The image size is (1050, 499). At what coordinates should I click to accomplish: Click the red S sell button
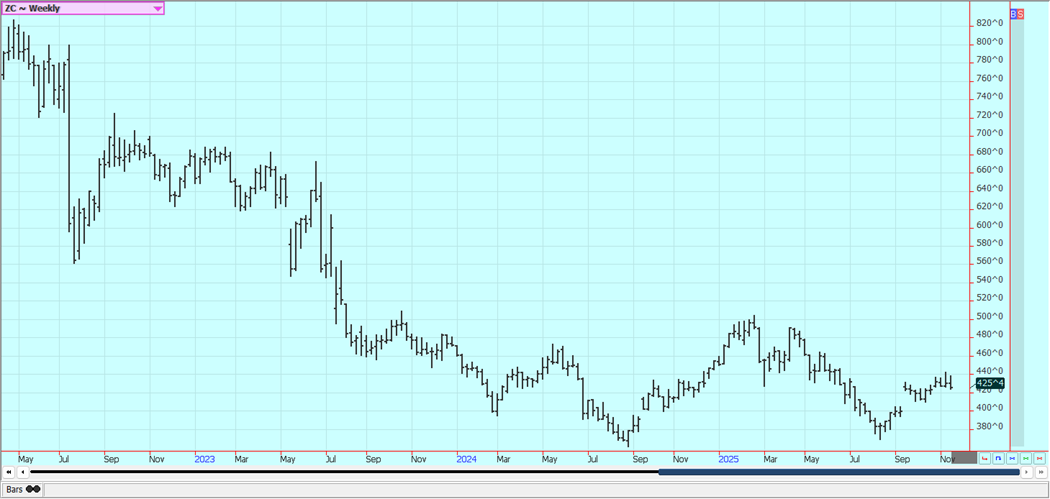coord(1020,14)
